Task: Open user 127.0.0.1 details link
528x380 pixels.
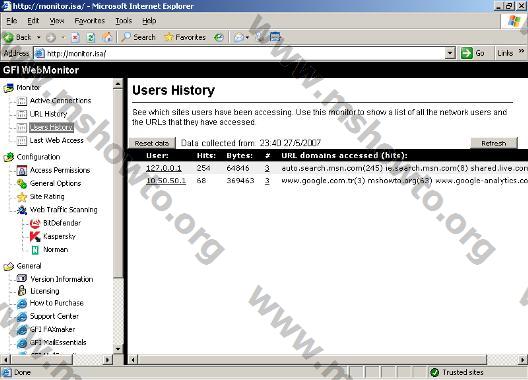Action: coord(164,168)
